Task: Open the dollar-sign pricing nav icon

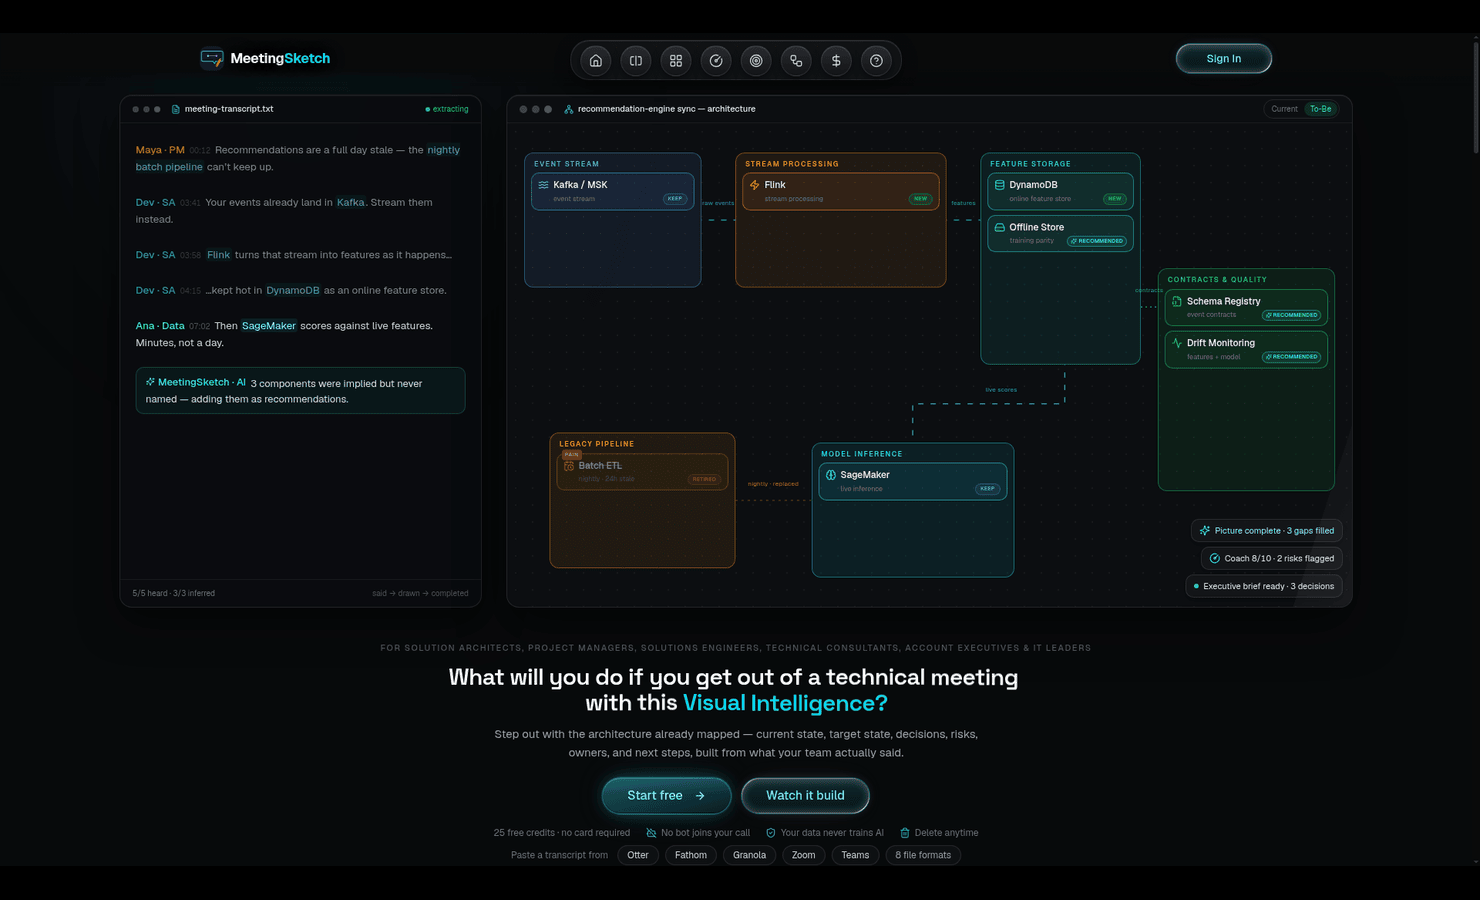Action: [836, 61]
